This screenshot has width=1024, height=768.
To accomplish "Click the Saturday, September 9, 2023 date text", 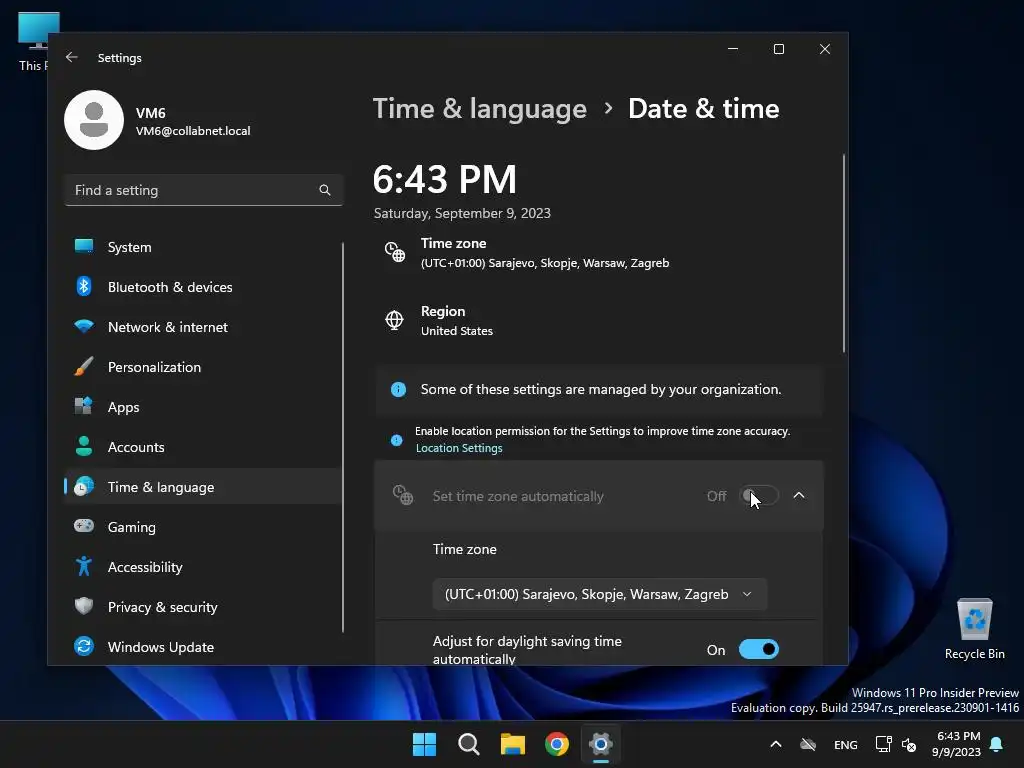I will coord(462,214).
